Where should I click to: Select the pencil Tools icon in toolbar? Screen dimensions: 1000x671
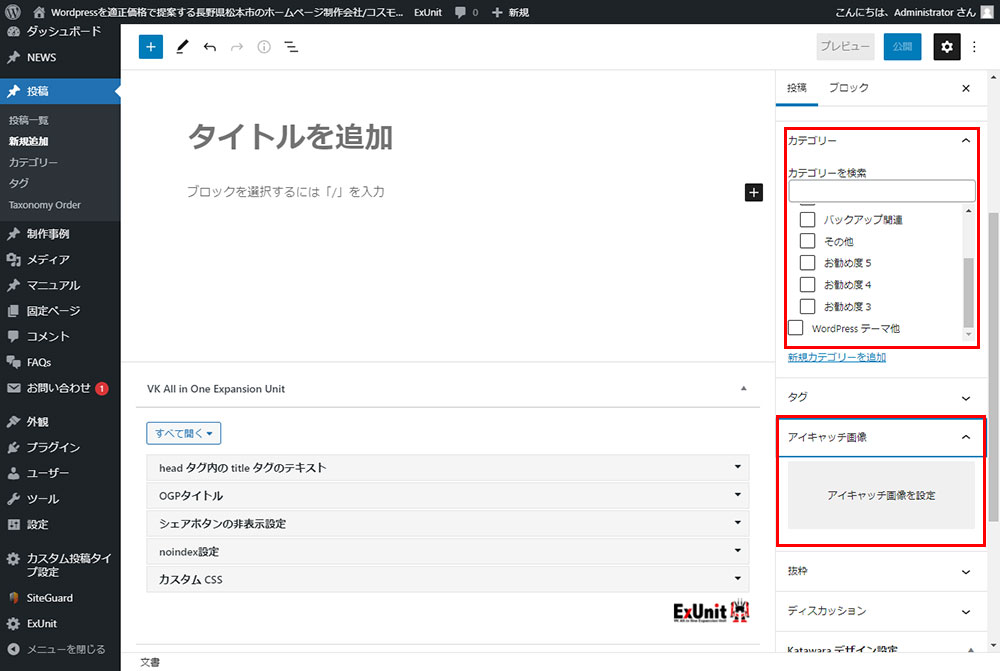181,47
